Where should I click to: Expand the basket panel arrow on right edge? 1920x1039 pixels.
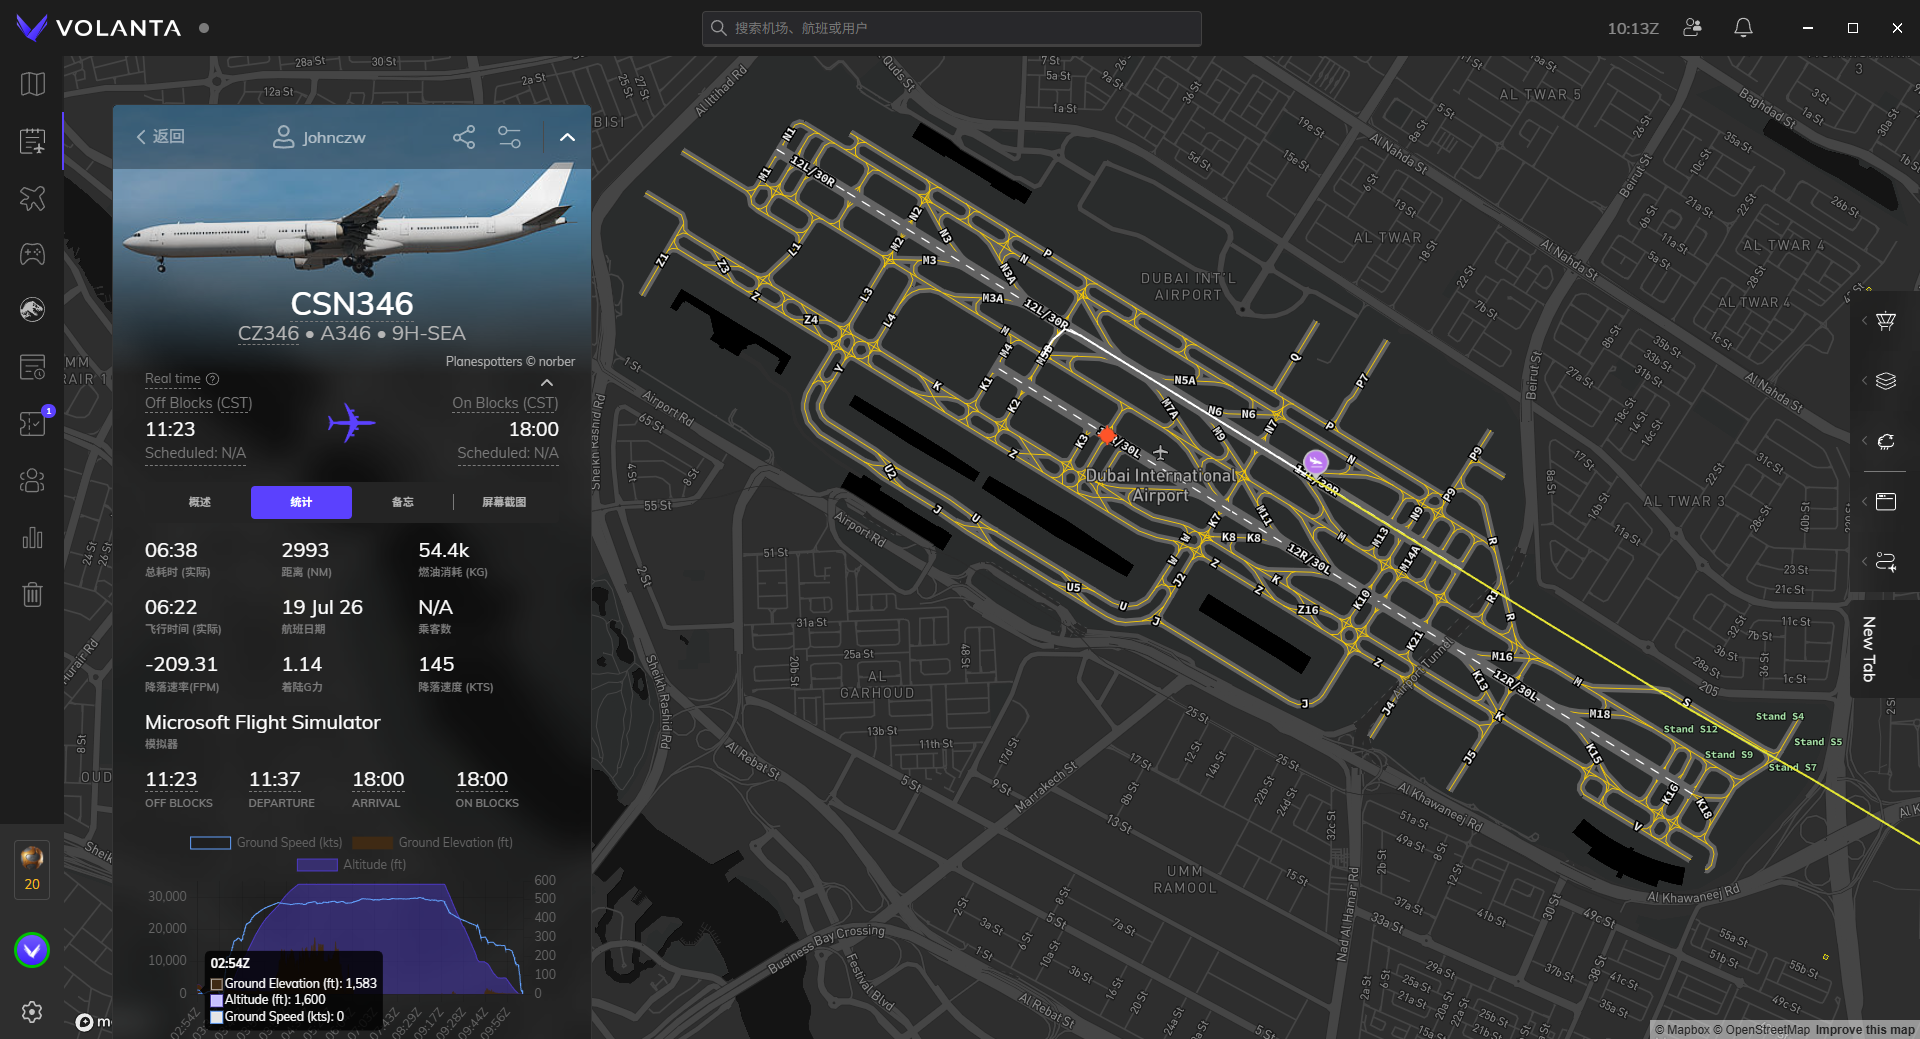(x=1864, y=321)
